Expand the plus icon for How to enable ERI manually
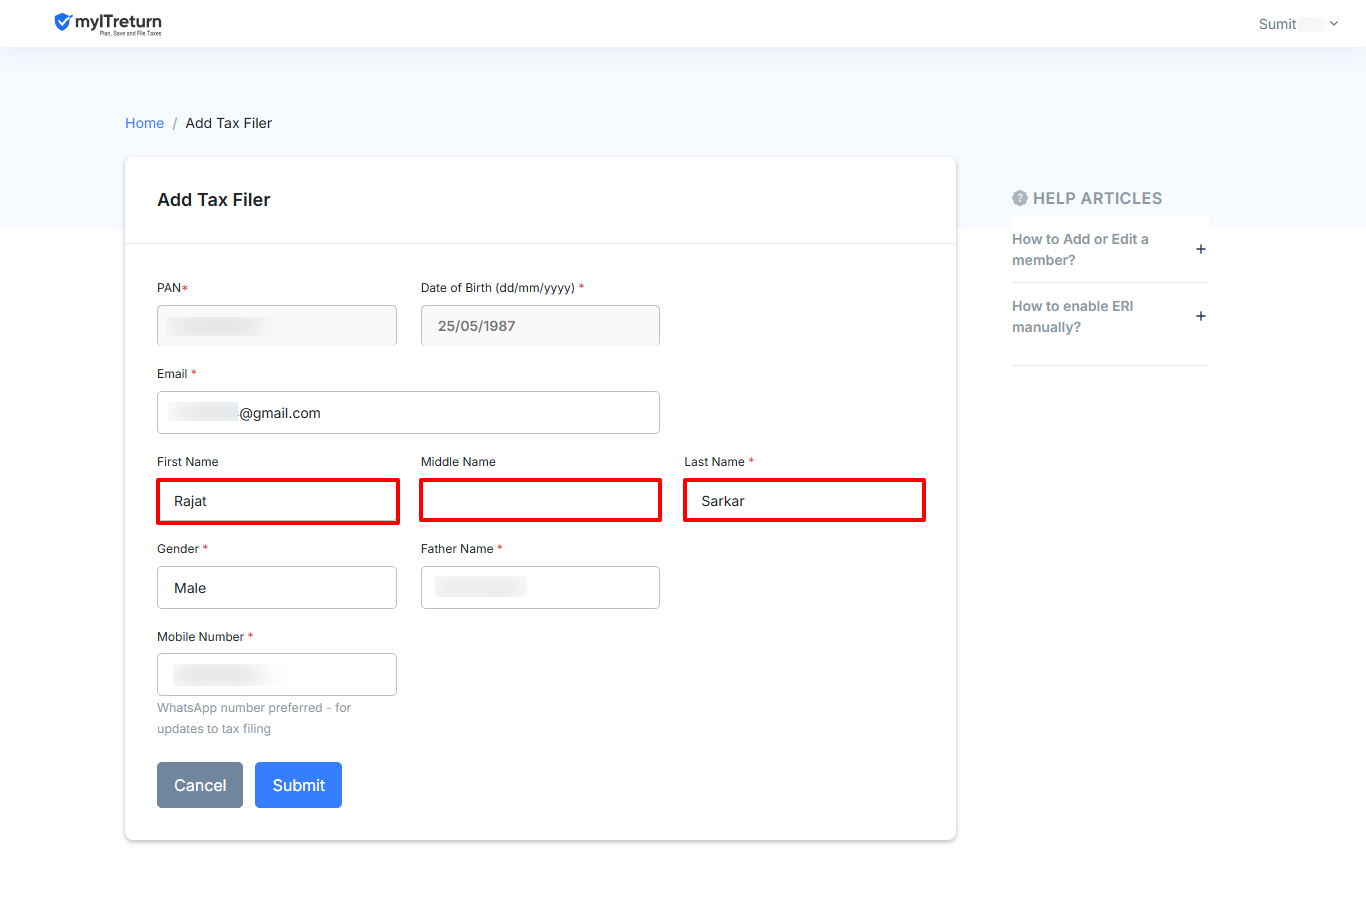The width and height of the screenshot is (1366, 920). [1201, 316]
